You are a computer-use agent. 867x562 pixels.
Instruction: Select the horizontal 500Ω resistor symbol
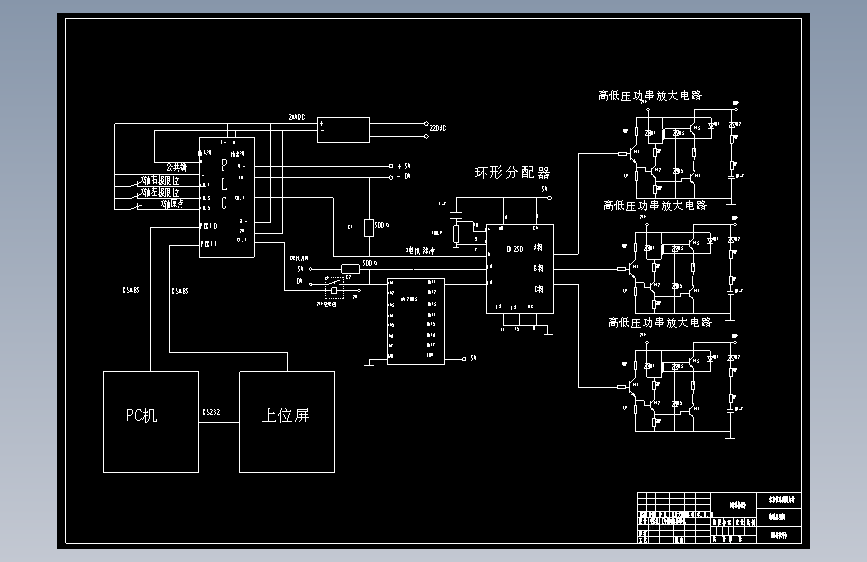click(351, 269)
